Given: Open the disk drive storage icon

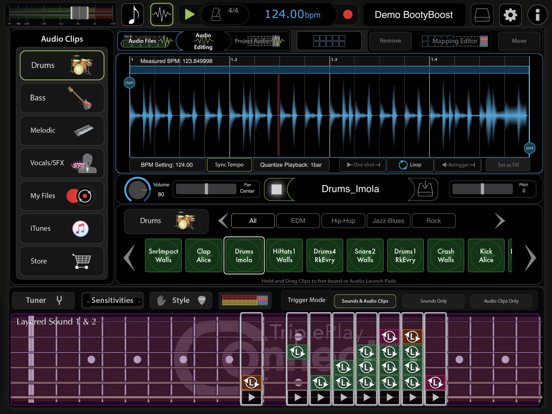Looking at the screenshot, I should pos(482,14).
